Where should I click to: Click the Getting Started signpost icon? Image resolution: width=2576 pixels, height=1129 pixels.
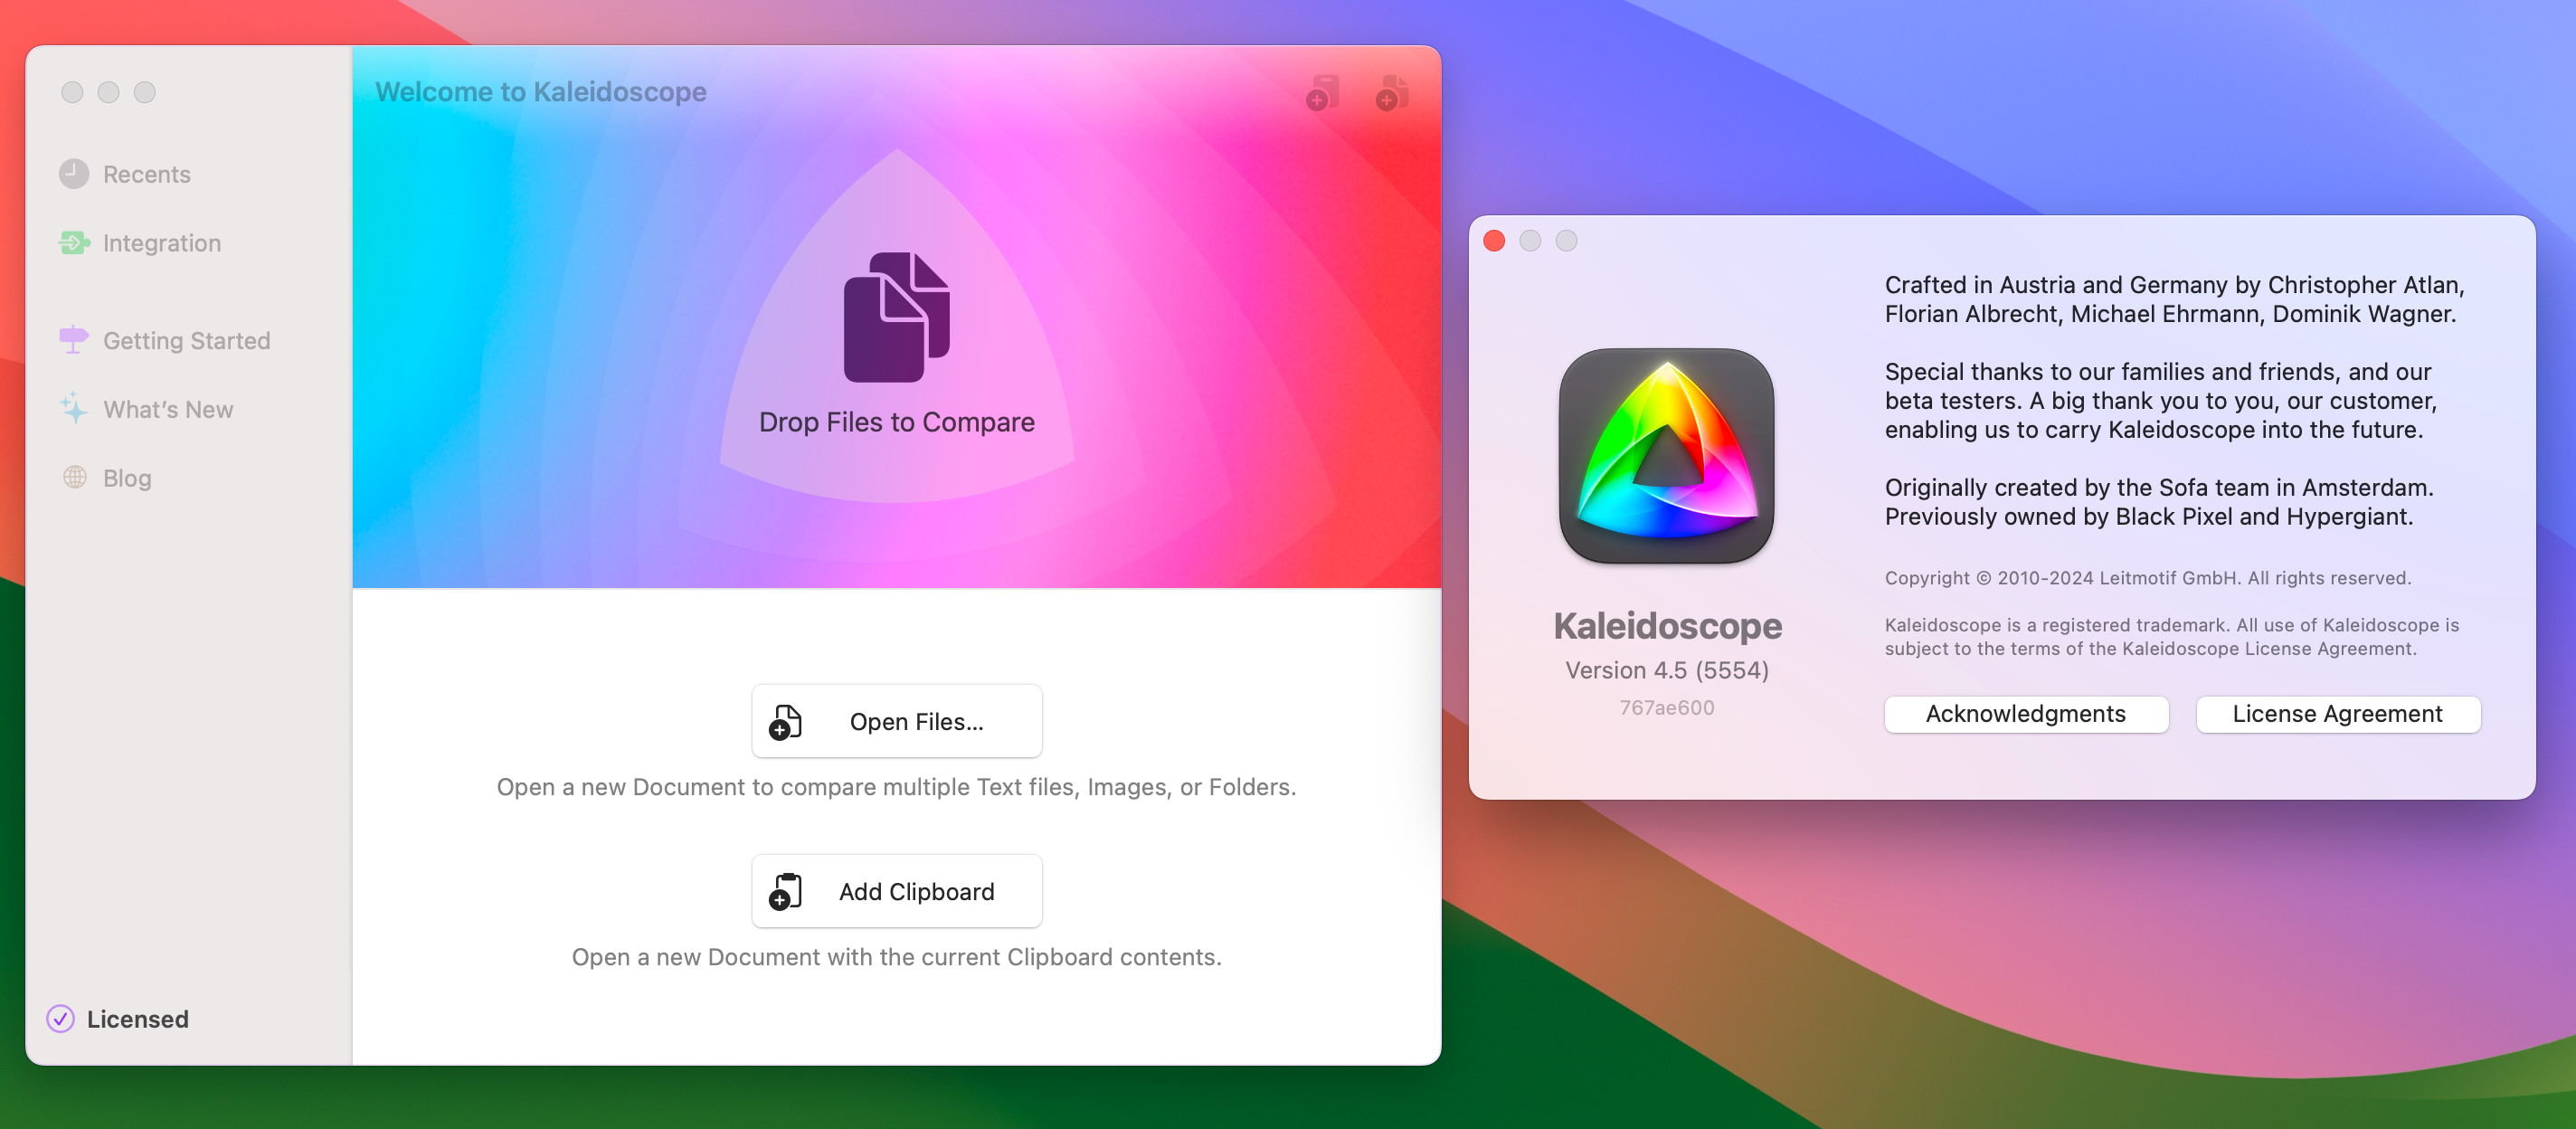point(74,340)
